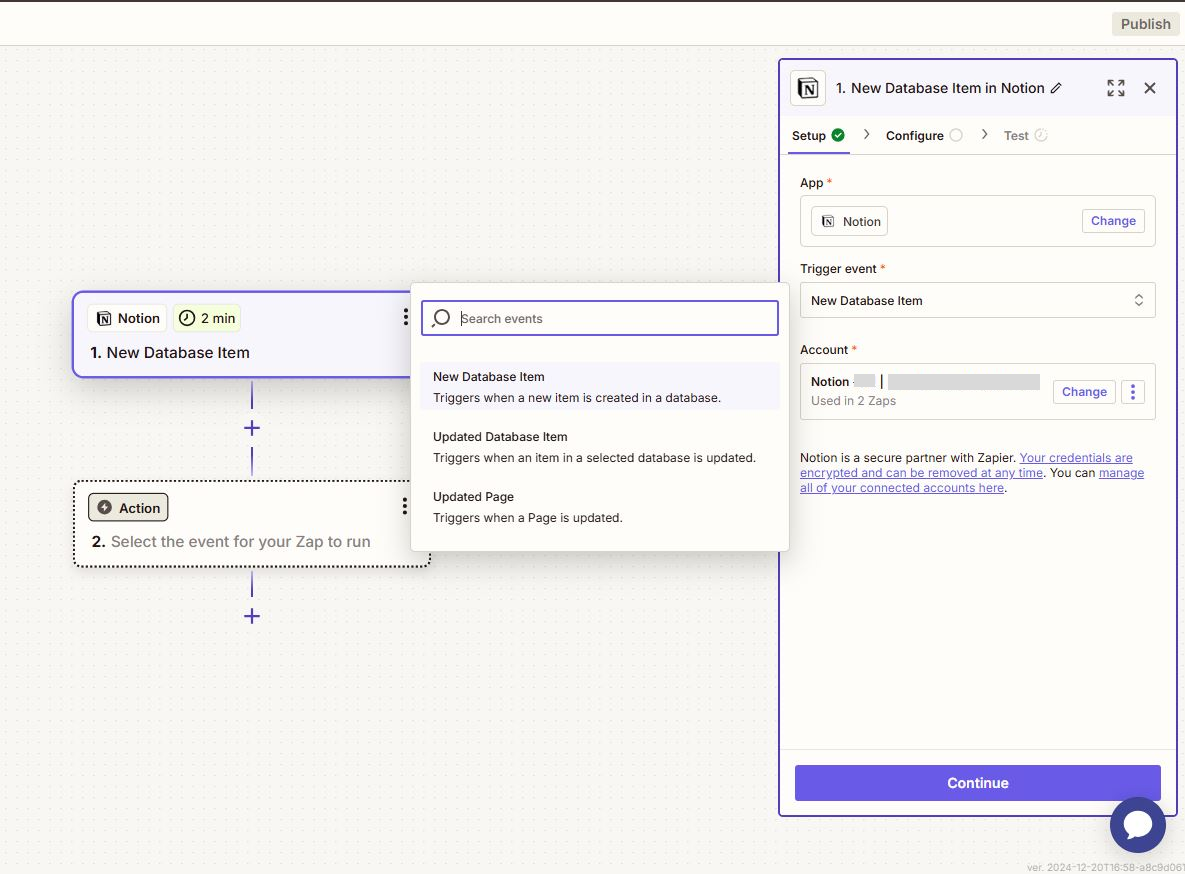Select Updated Page event

click(x=600, y=507)
